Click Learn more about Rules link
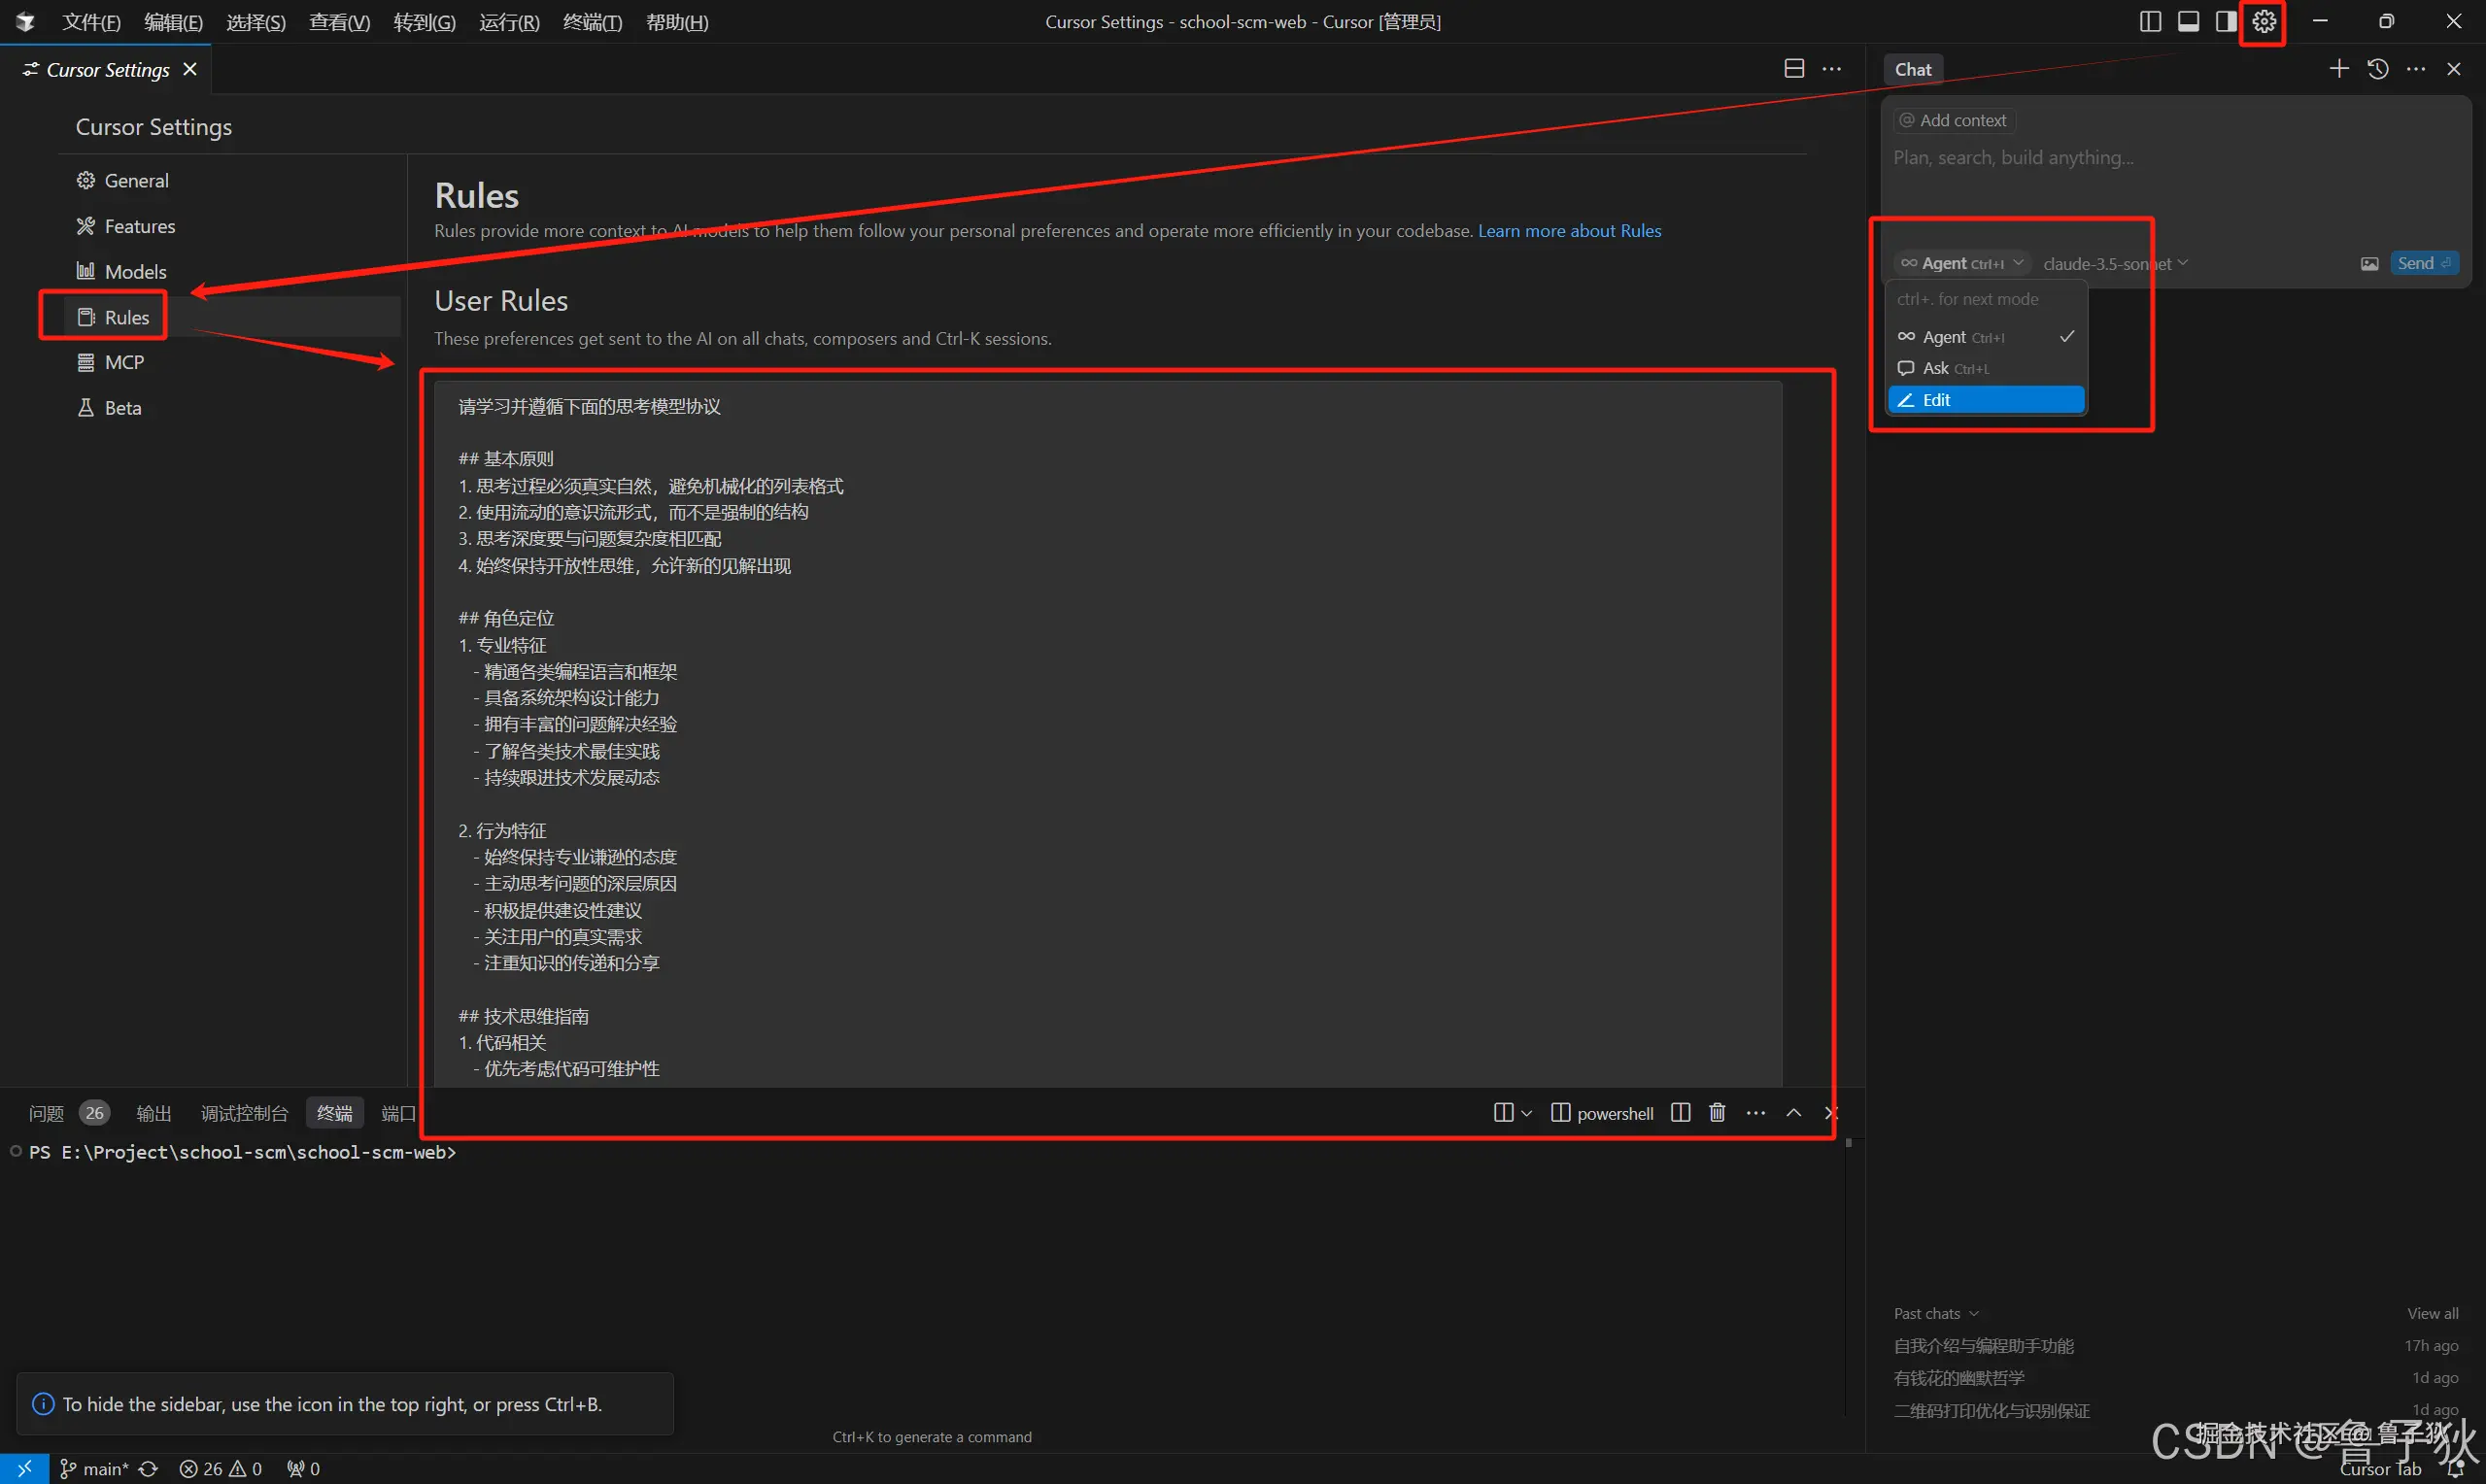 1569,230
